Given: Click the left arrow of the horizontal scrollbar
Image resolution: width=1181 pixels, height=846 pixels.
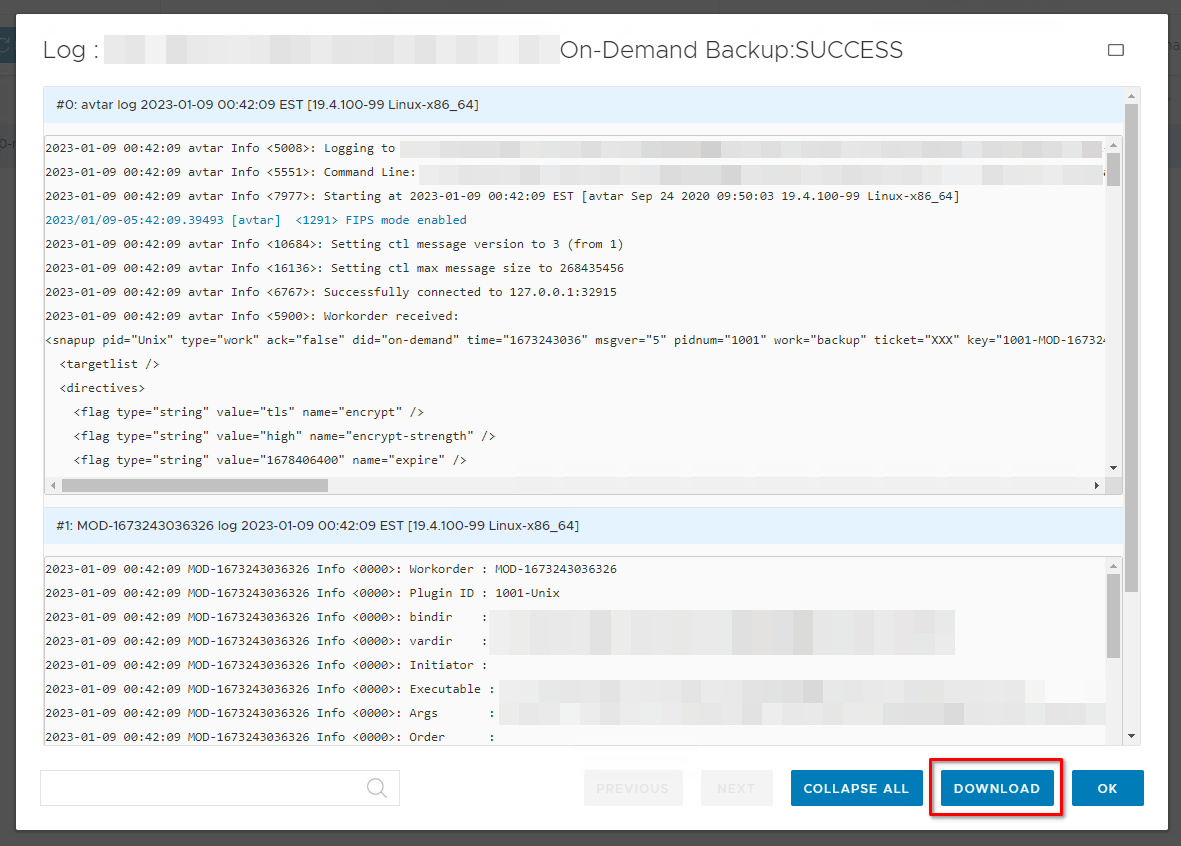Looking at the screenshot, I should coord(52,485).
